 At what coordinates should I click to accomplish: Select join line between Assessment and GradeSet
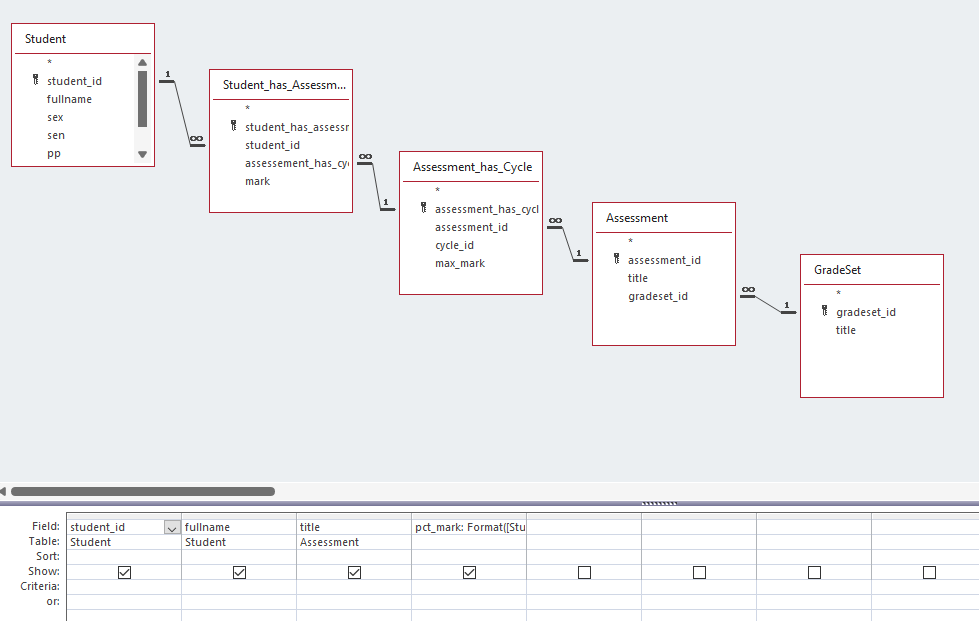768,304
